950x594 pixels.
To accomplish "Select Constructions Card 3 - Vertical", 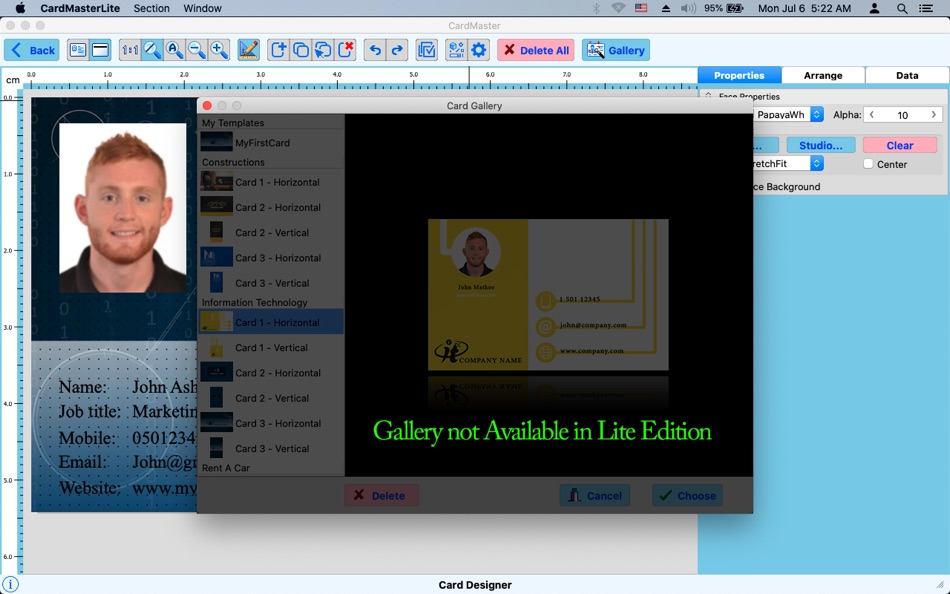I will tap(271, 283).
